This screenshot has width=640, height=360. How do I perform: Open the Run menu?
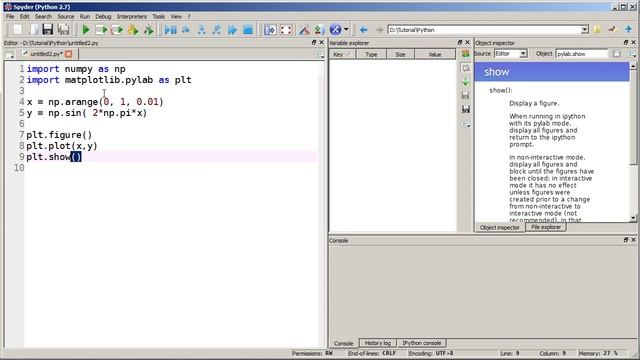coord(84,16)
